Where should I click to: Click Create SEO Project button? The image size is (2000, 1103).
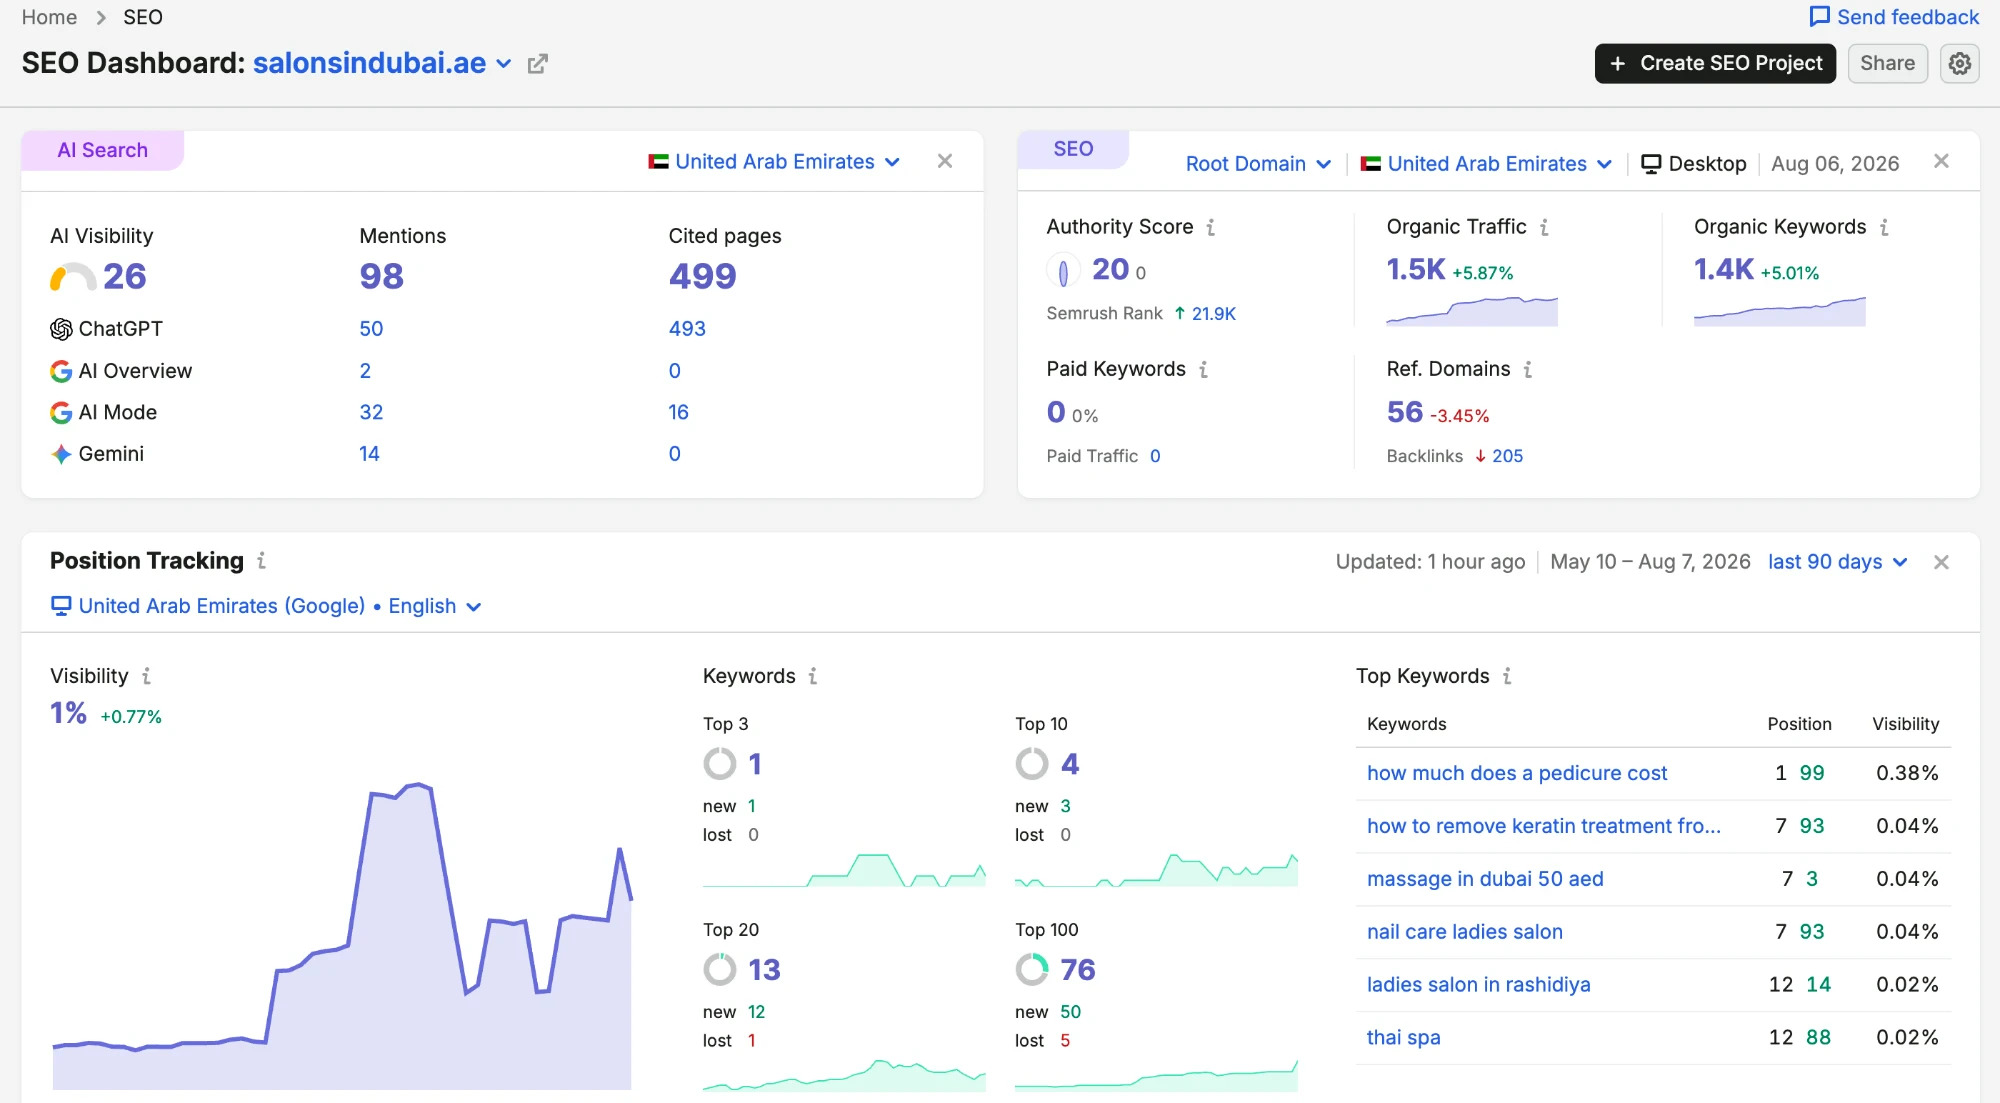pos(1715,64)
